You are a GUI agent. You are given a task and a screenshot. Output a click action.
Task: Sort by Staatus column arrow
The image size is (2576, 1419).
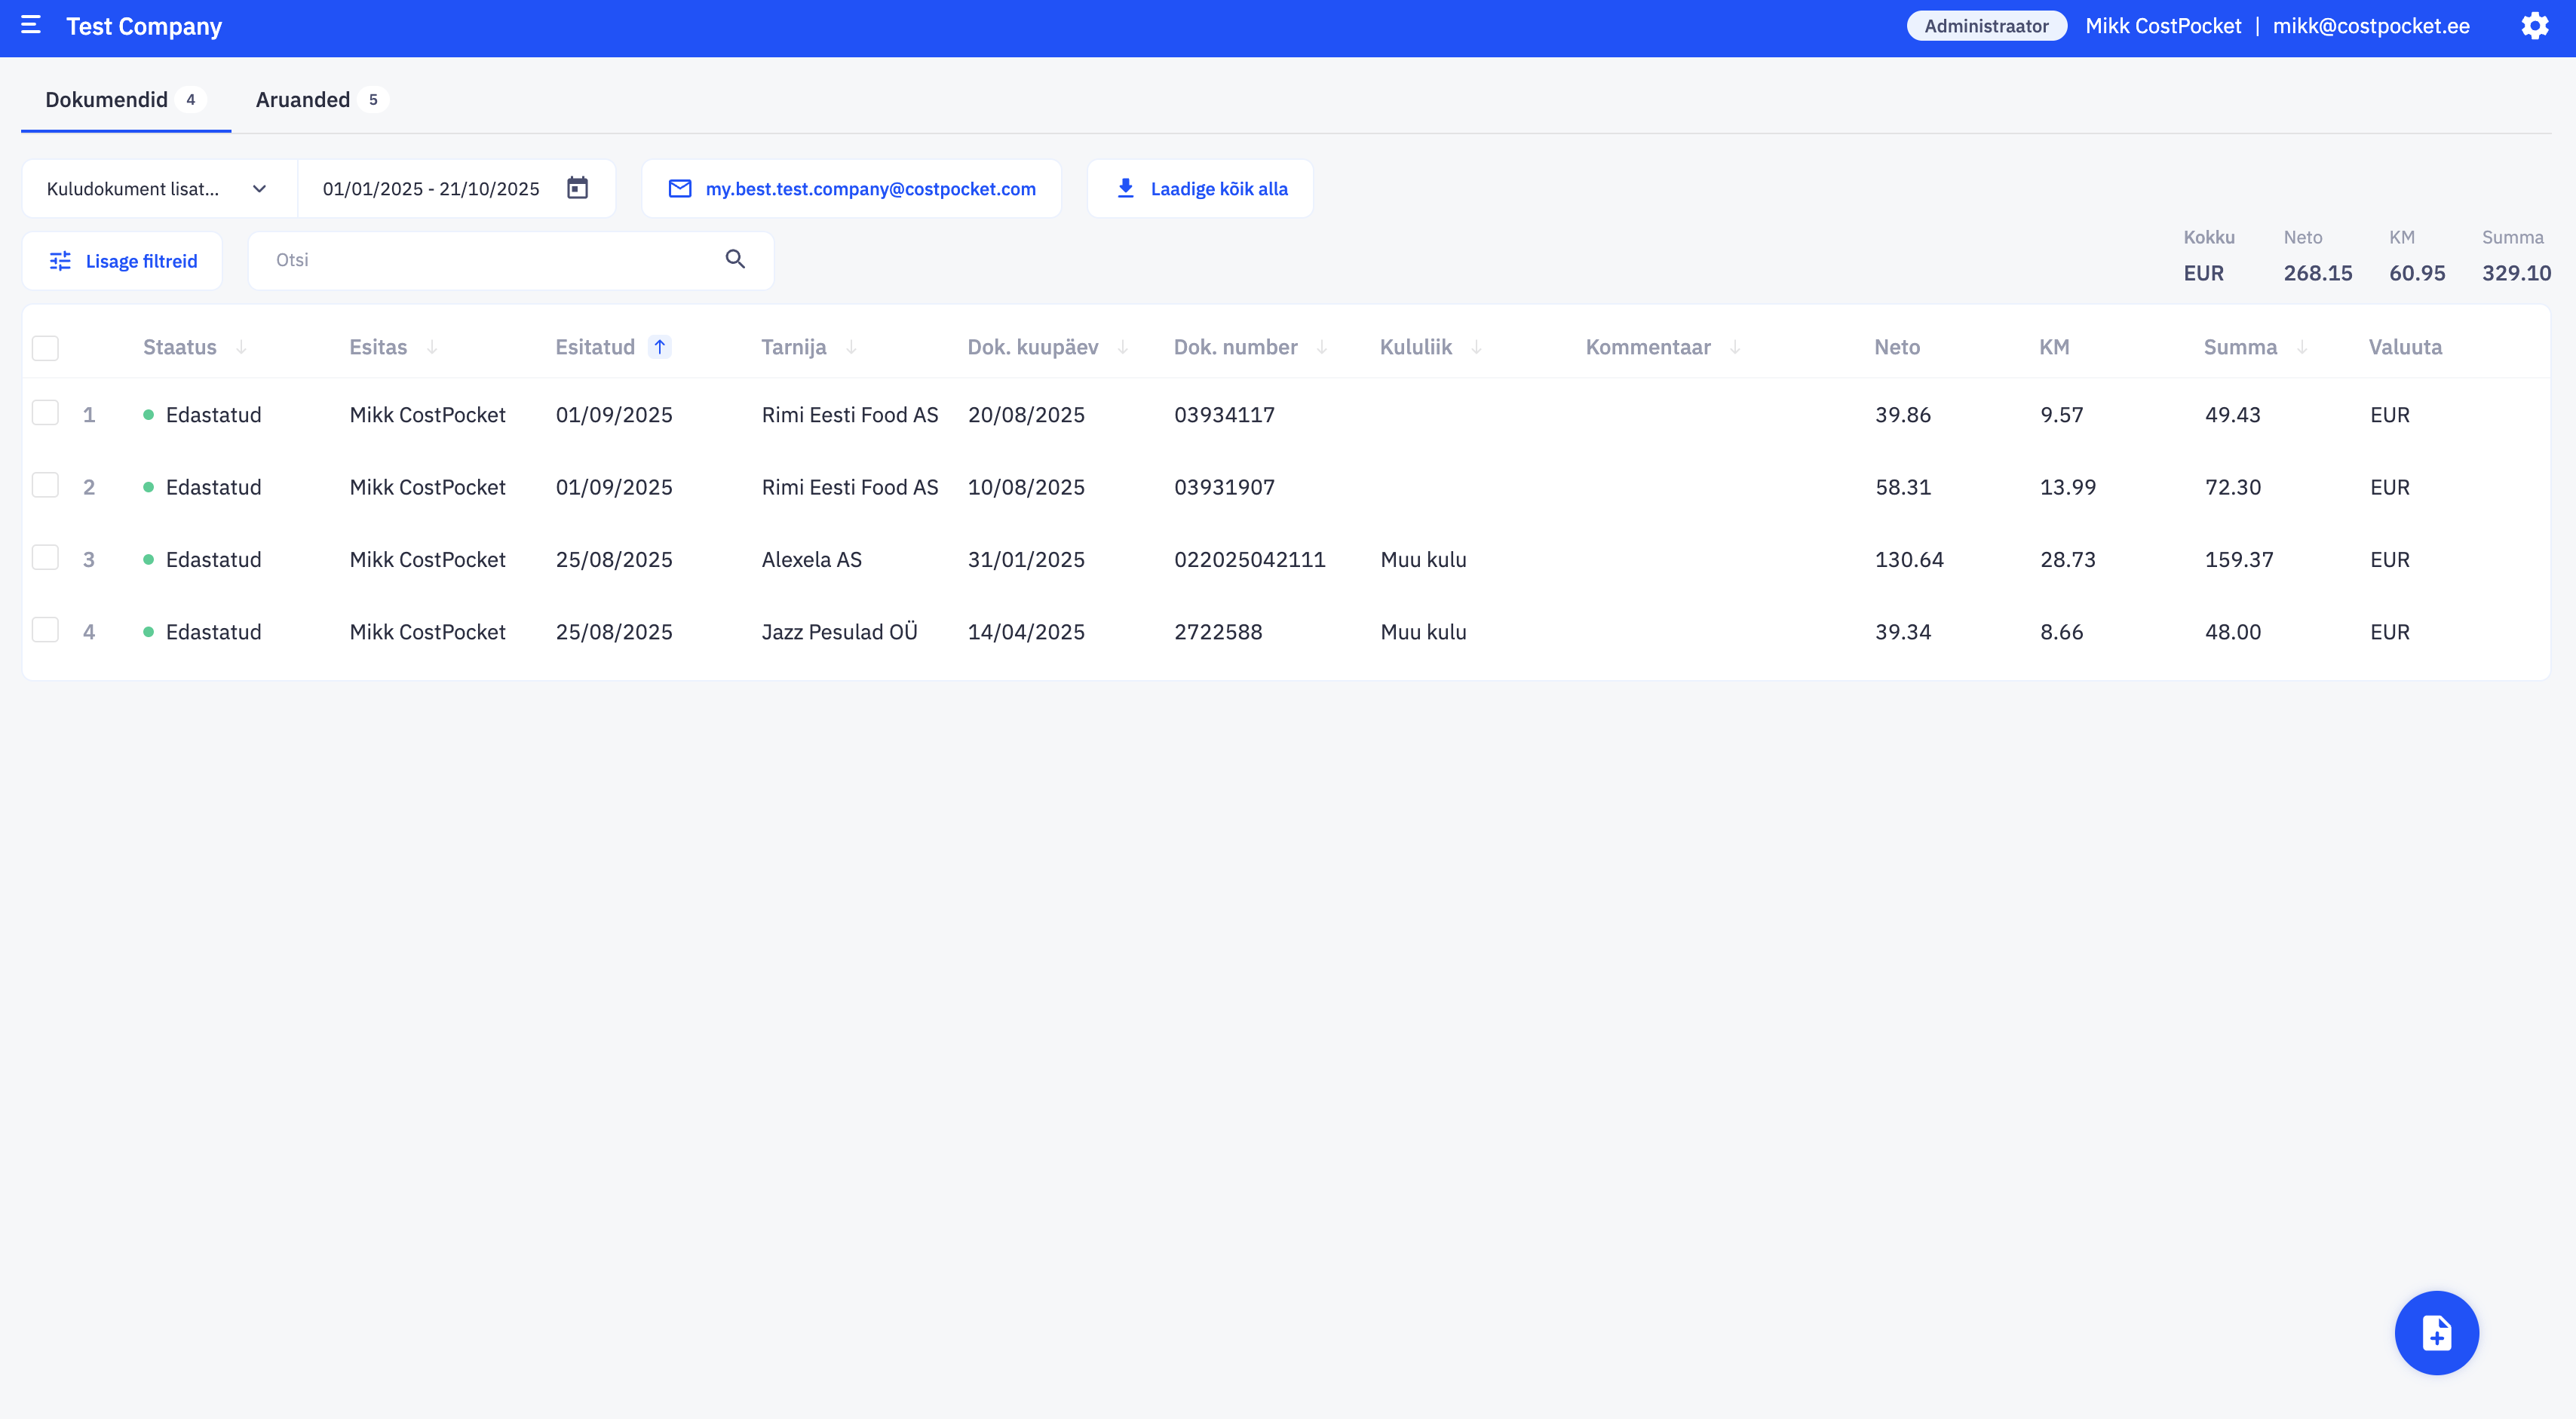click(x=241, y=347)
